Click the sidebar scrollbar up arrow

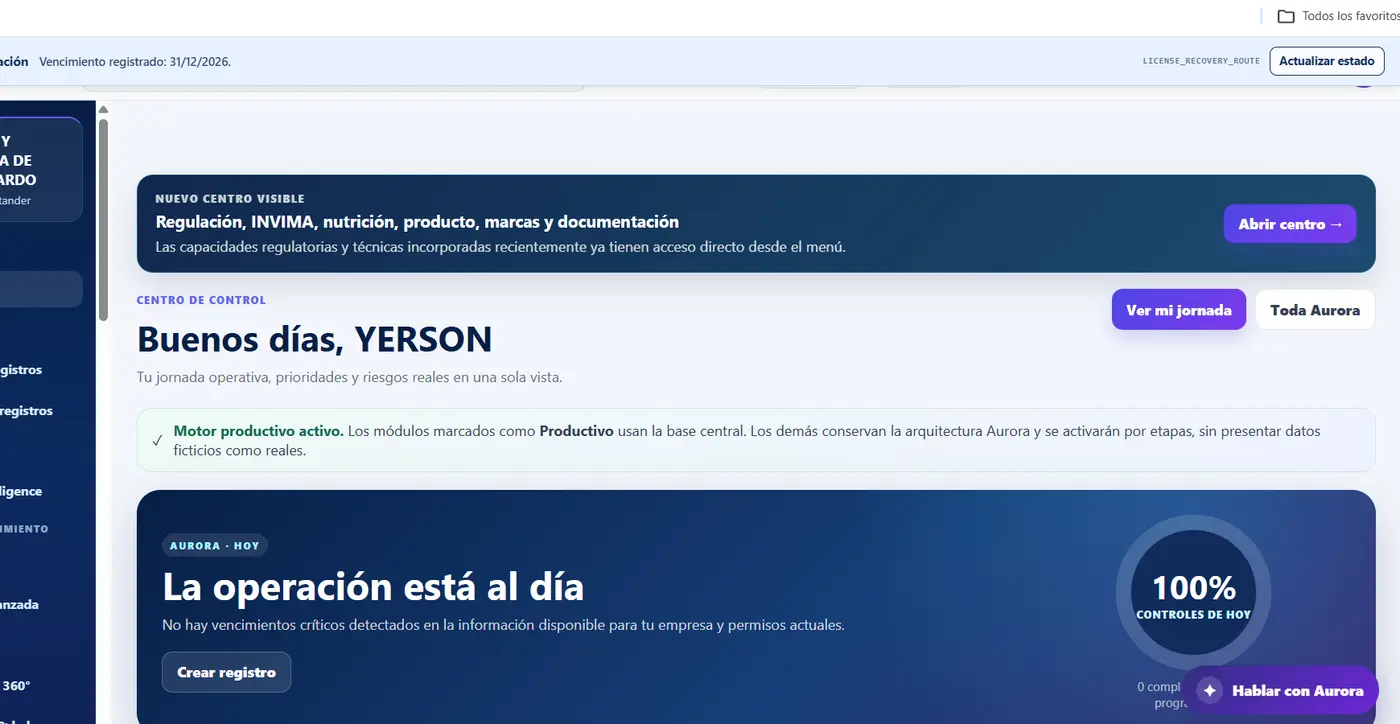tap(103, 109)
